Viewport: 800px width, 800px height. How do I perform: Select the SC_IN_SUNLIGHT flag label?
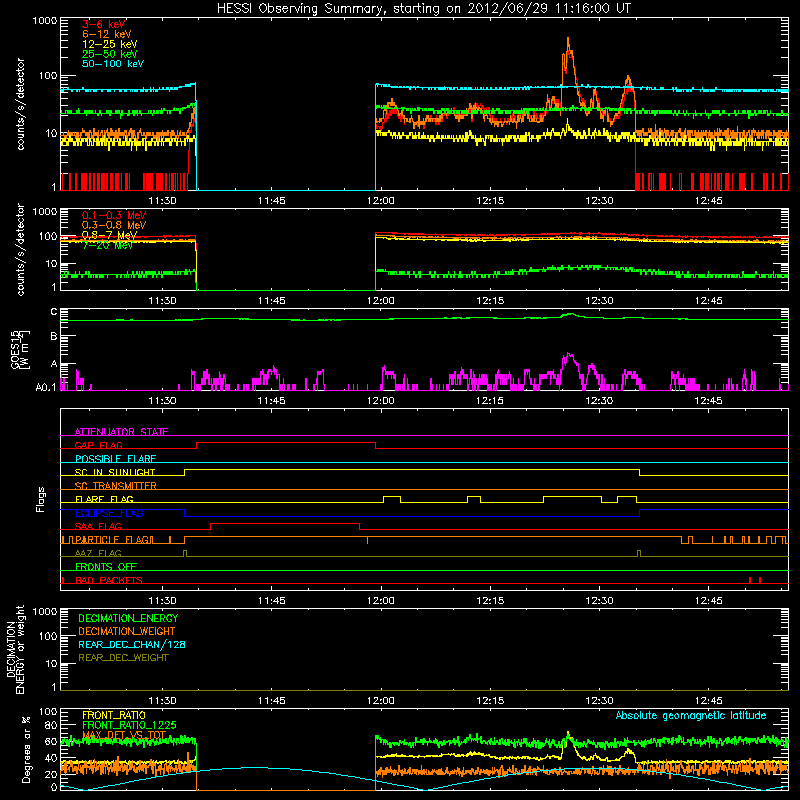pos(115,472)
